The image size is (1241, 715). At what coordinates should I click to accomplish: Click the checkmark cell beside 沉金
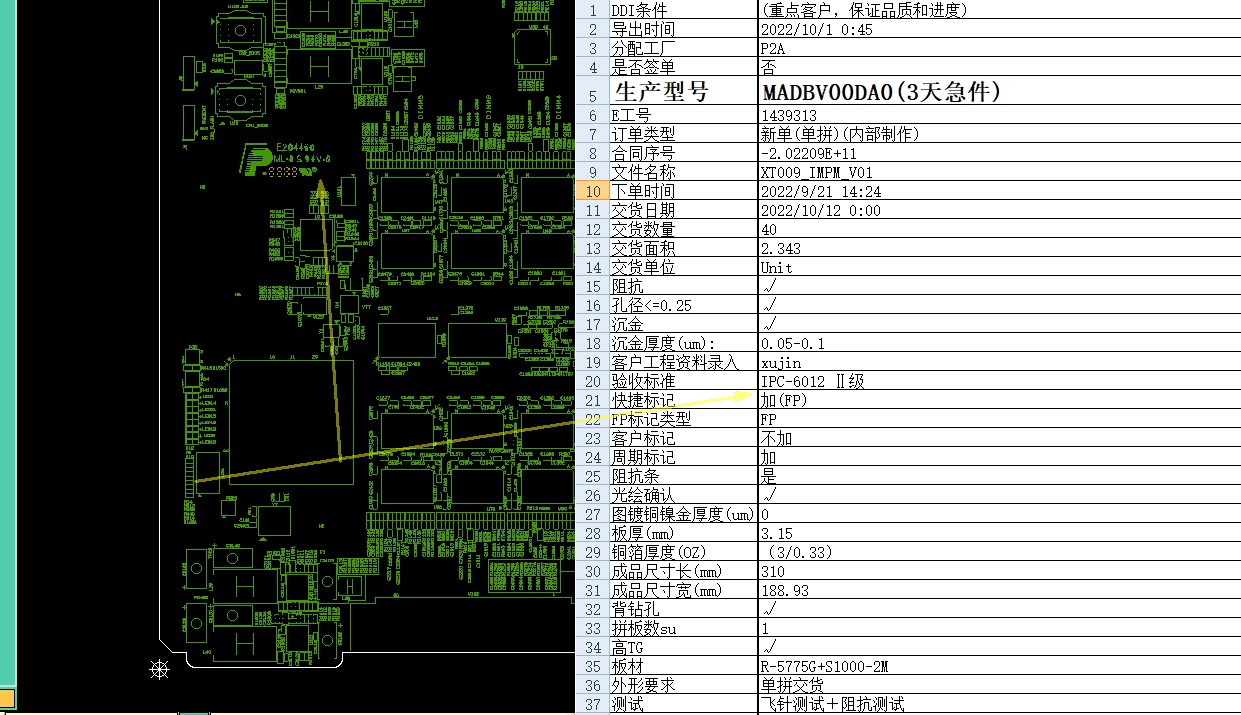[999, 324]
